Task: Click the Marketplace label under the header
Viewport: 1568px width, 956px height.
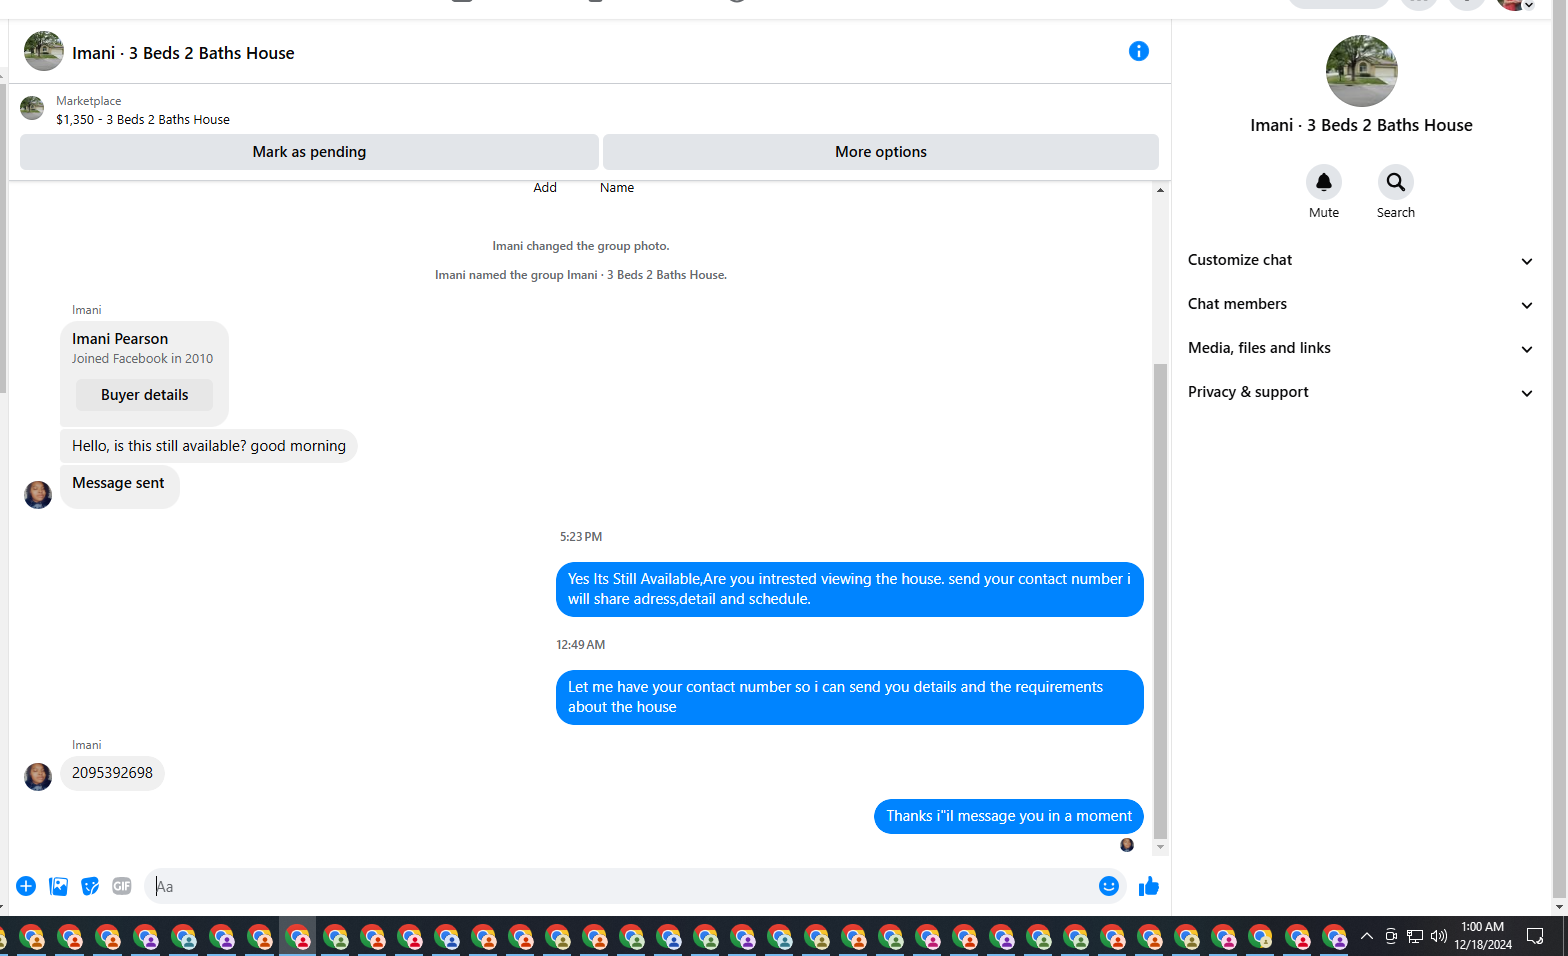Action: [x=88, y=101]
